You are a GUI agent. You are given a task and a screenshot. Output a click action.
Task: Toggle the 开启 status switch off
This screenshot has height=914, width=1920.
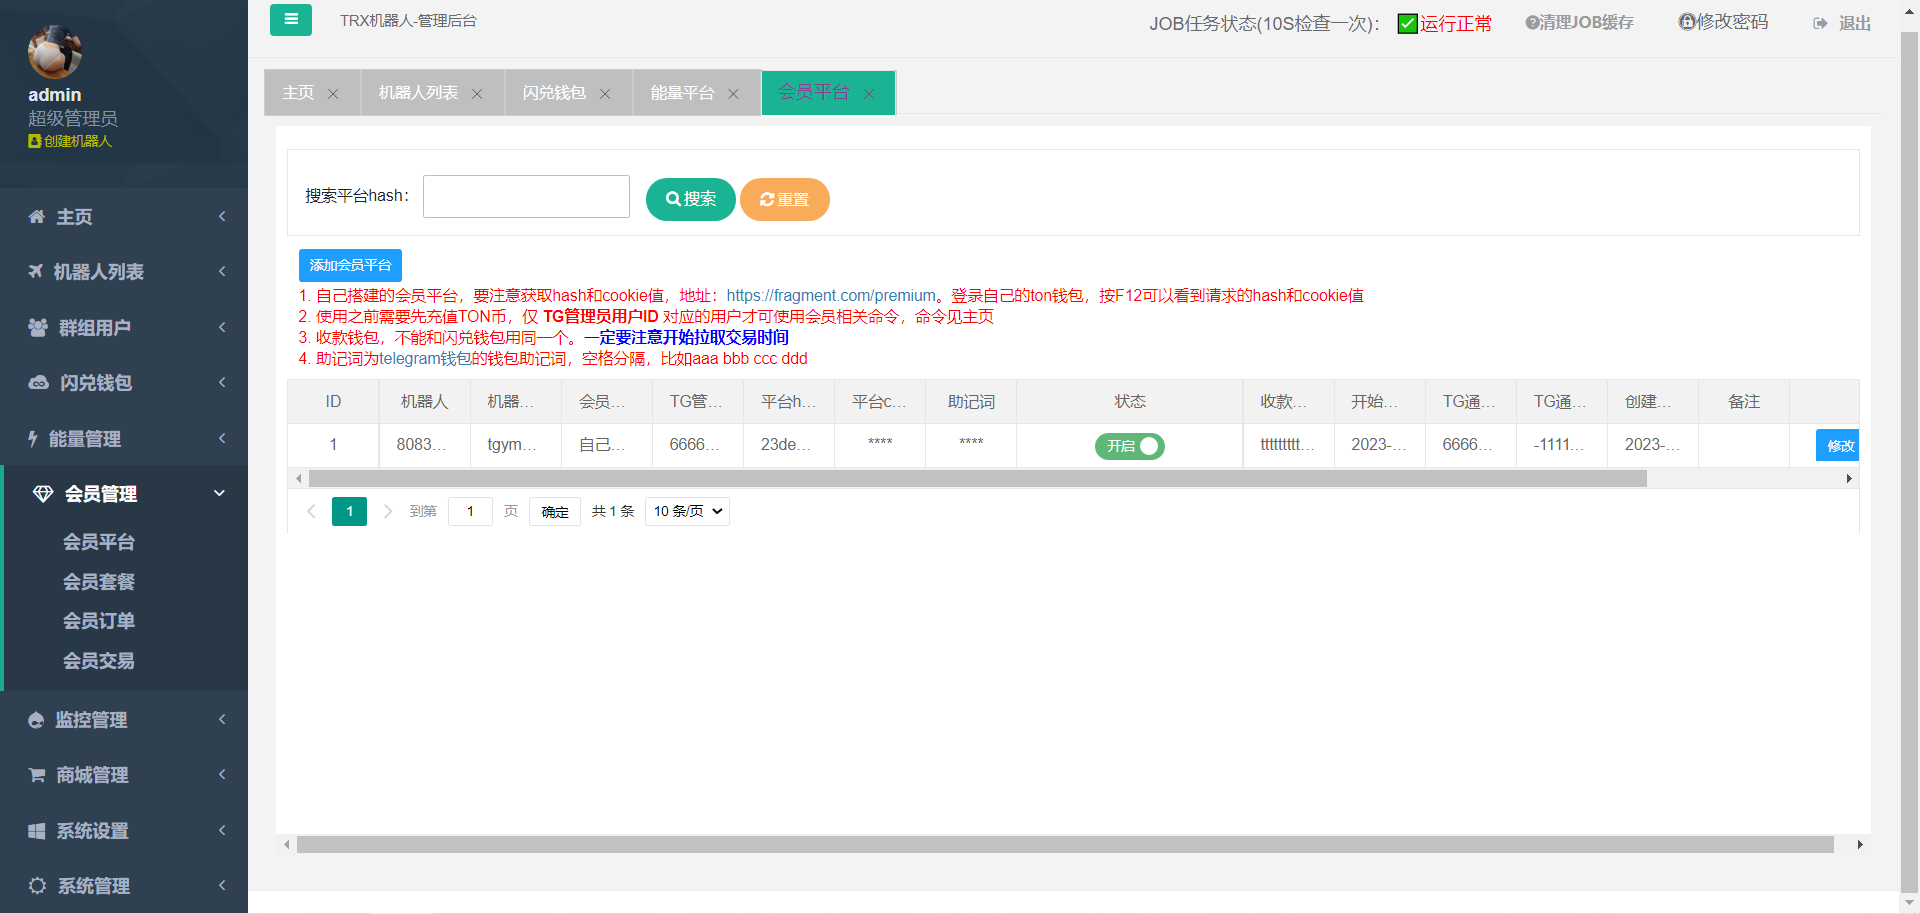(1130, 446)
